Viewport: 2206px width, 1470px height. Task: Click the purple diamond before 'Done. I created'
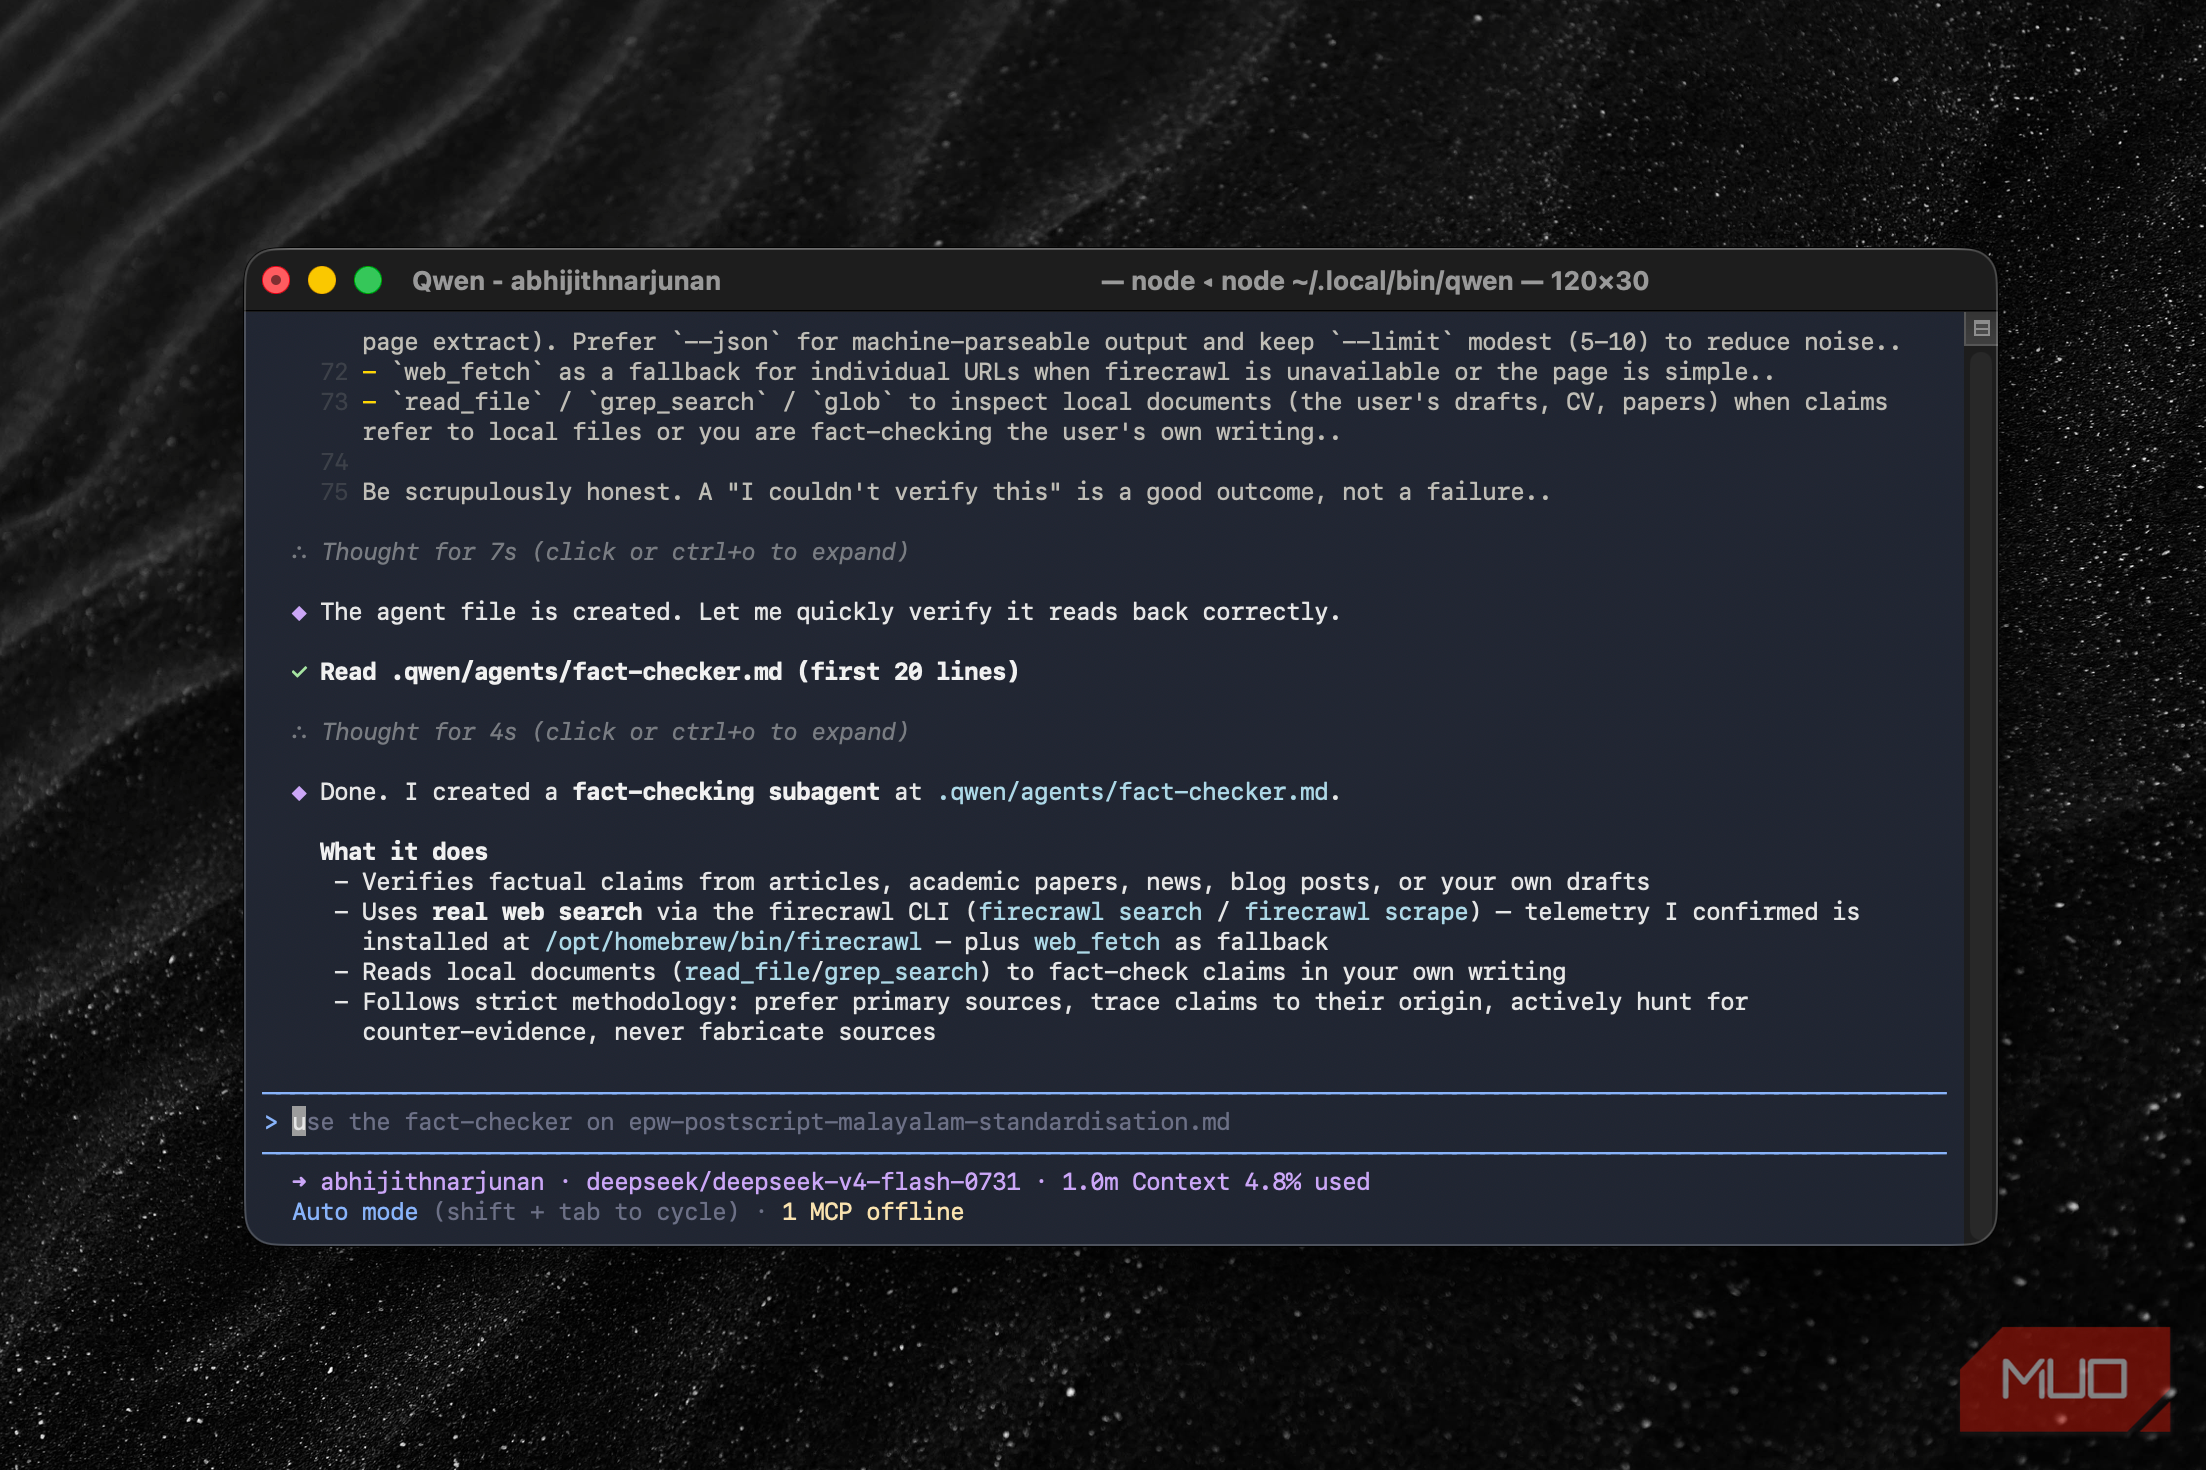(299, 793)
